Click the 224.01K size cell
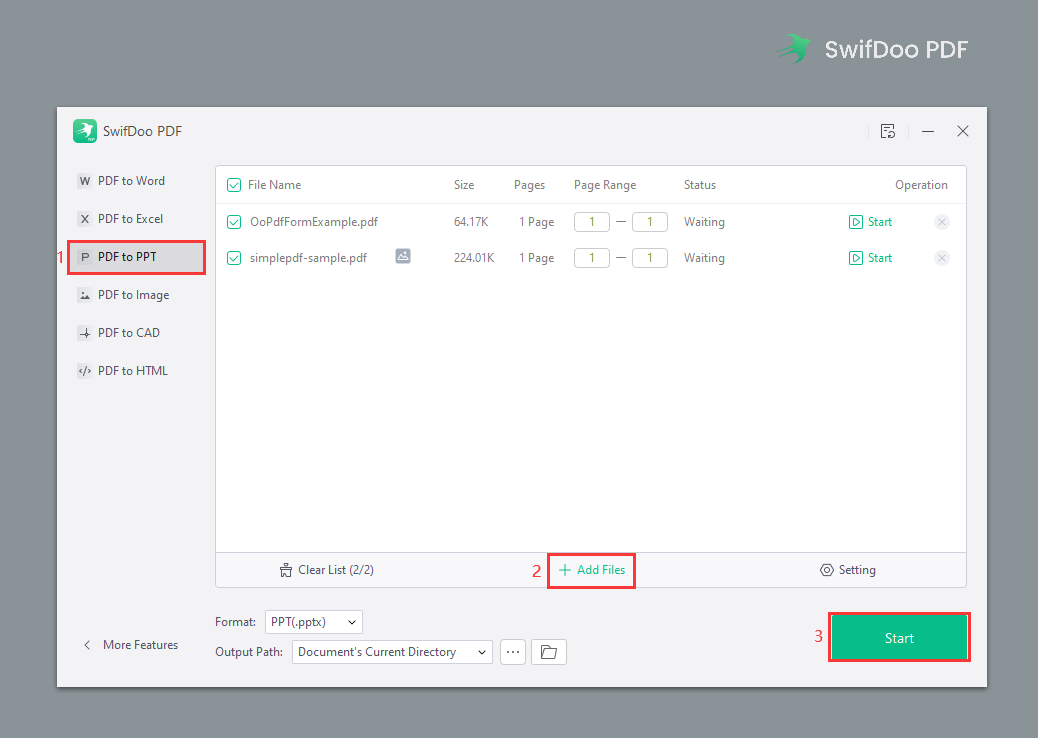 click(474, 257)
